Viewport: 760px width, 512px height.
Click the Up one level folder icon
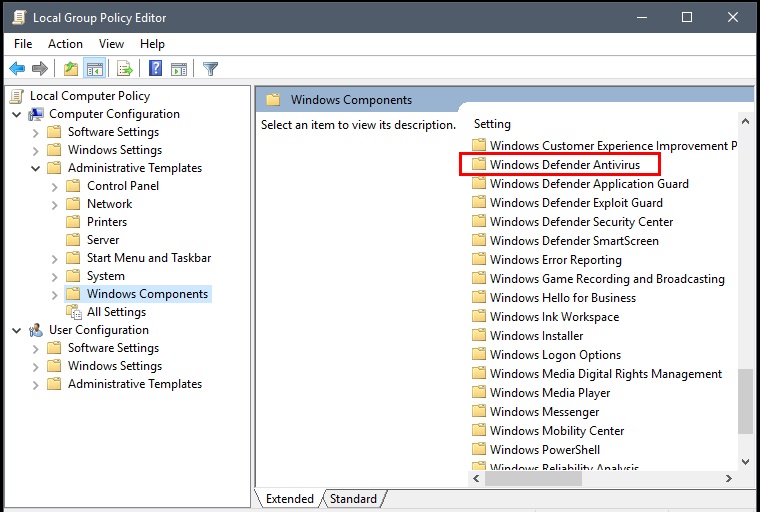coord(71,68)
